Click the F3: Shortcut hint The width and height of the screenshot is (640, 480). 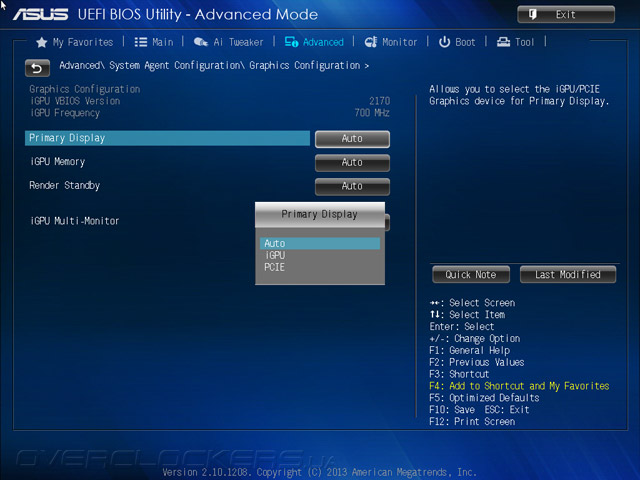click(x=459, y=374)
